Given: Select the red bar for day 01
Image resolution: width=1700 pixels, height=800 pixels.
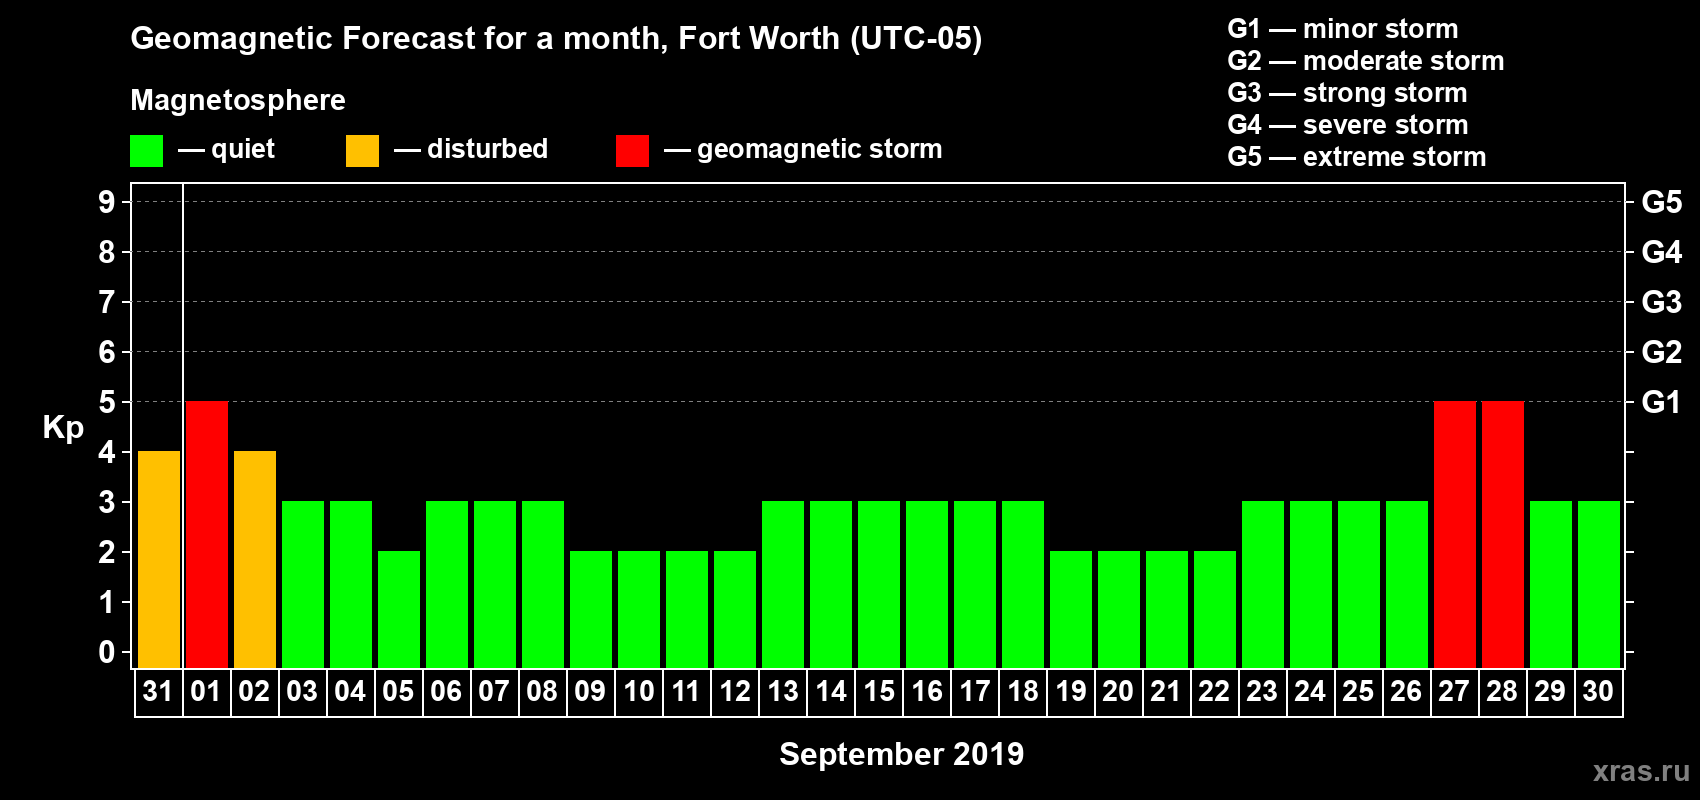Looking at the screenshot, I should click(207, 534).
